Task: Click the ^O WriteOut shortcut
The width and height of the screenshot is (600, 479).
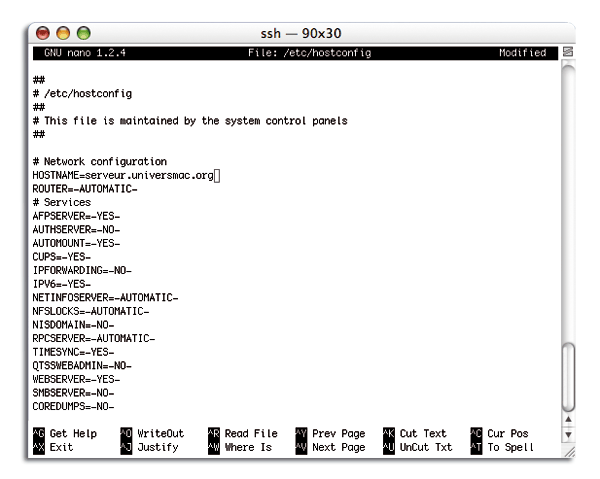Action: (x=151, y=433)
